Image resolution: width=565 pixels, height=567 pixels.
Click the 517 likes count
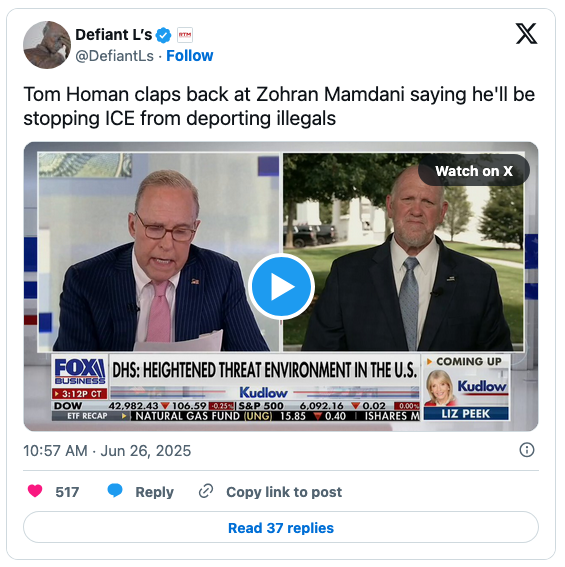(x=67, y=492)
